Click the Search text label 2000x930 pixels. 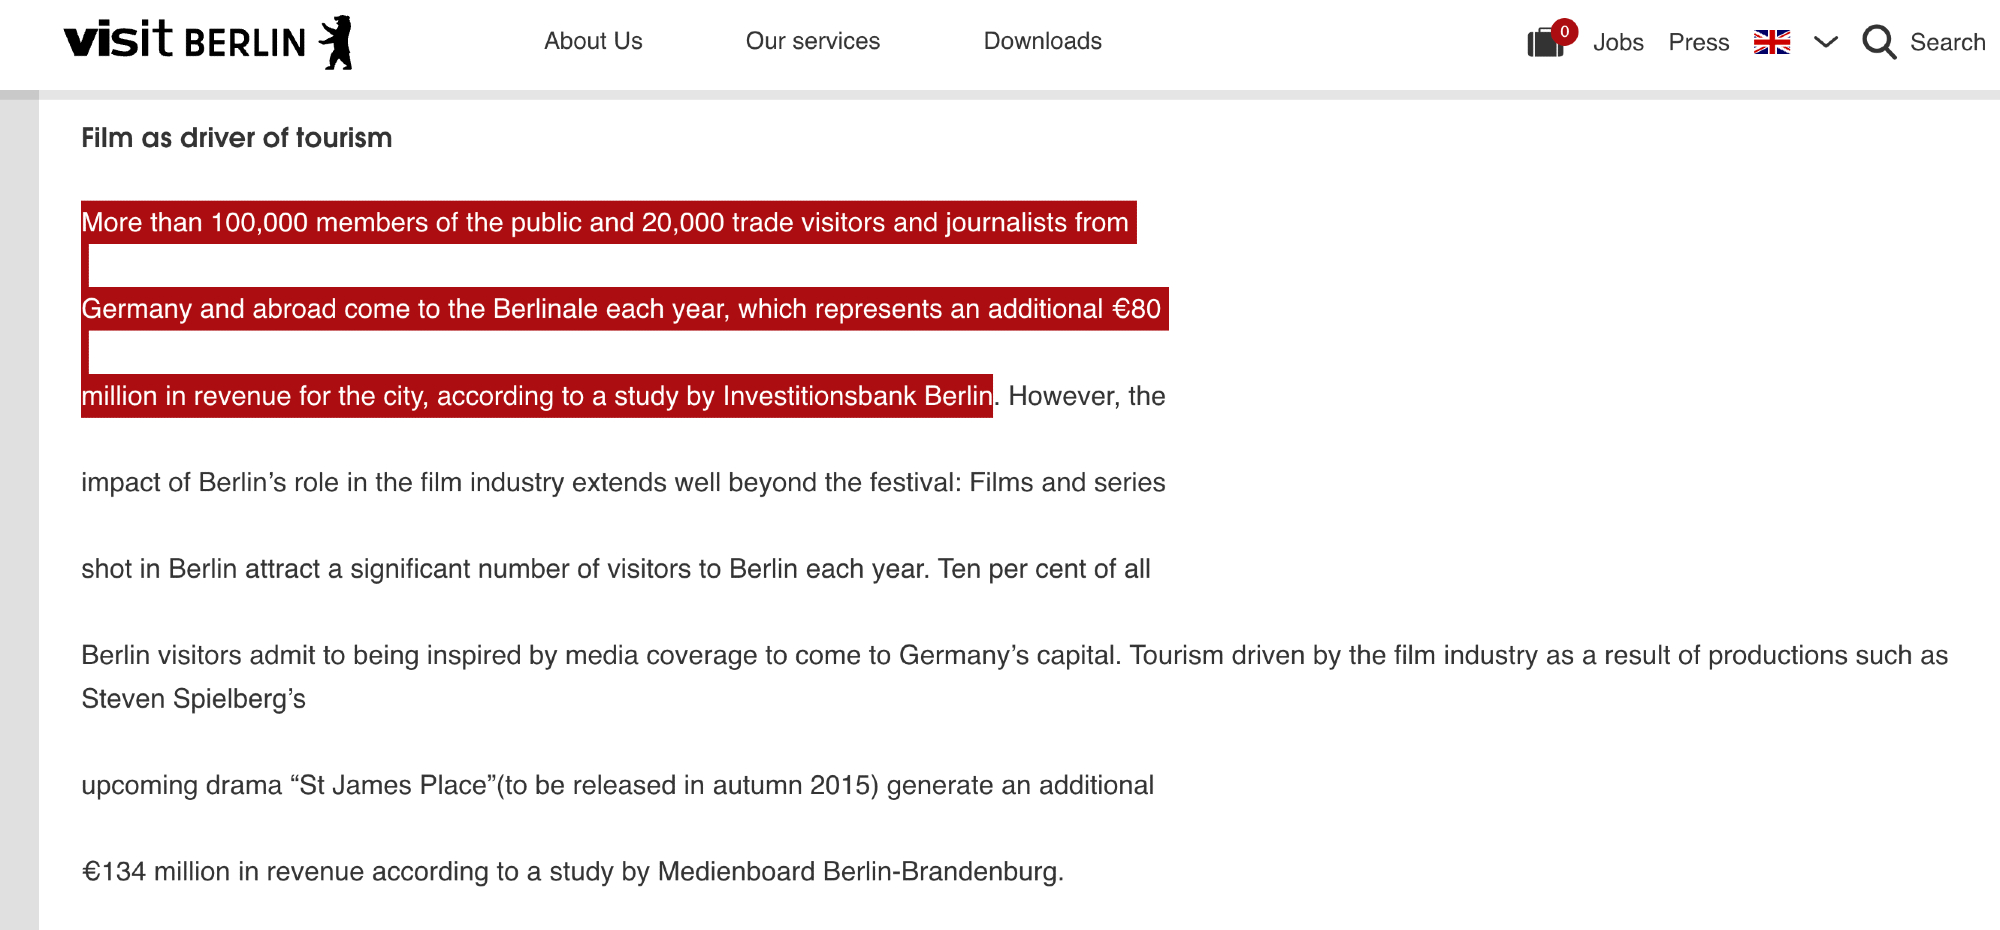coord(1947,42)
